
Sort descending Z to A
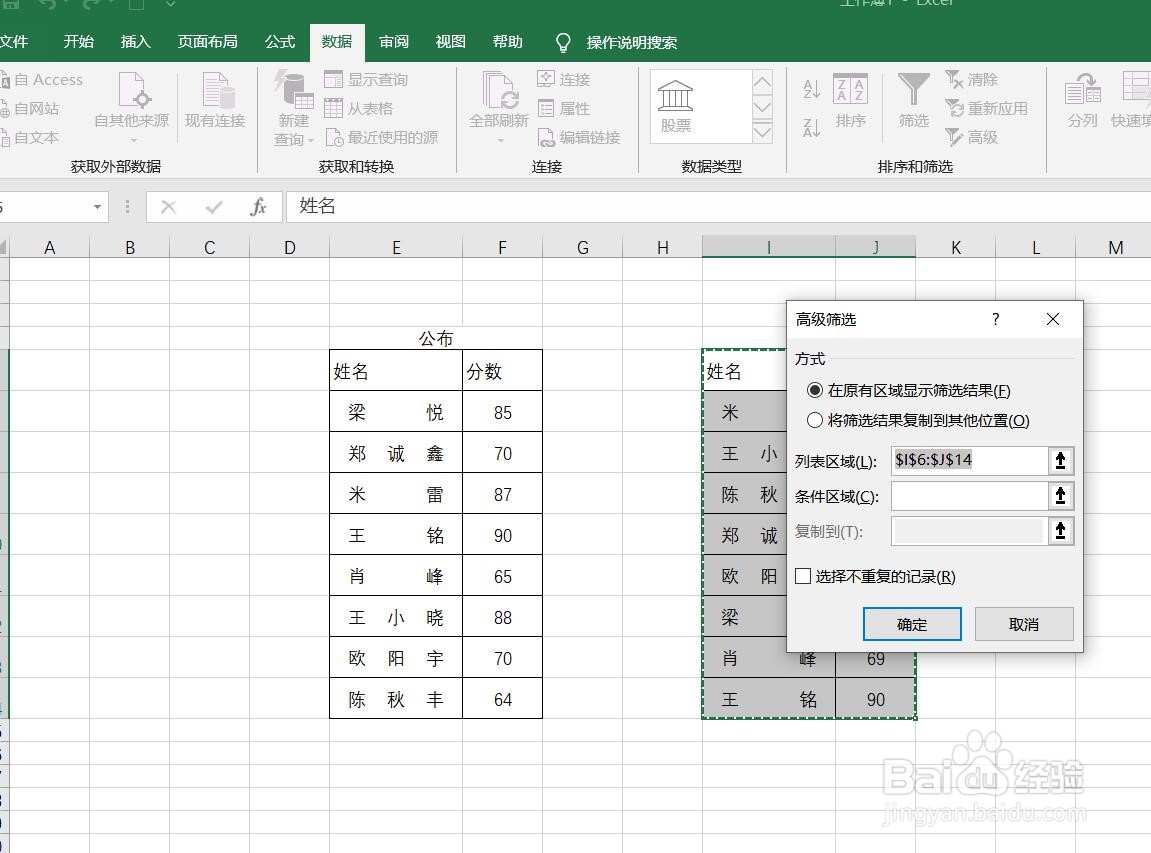tap(811, 128)
